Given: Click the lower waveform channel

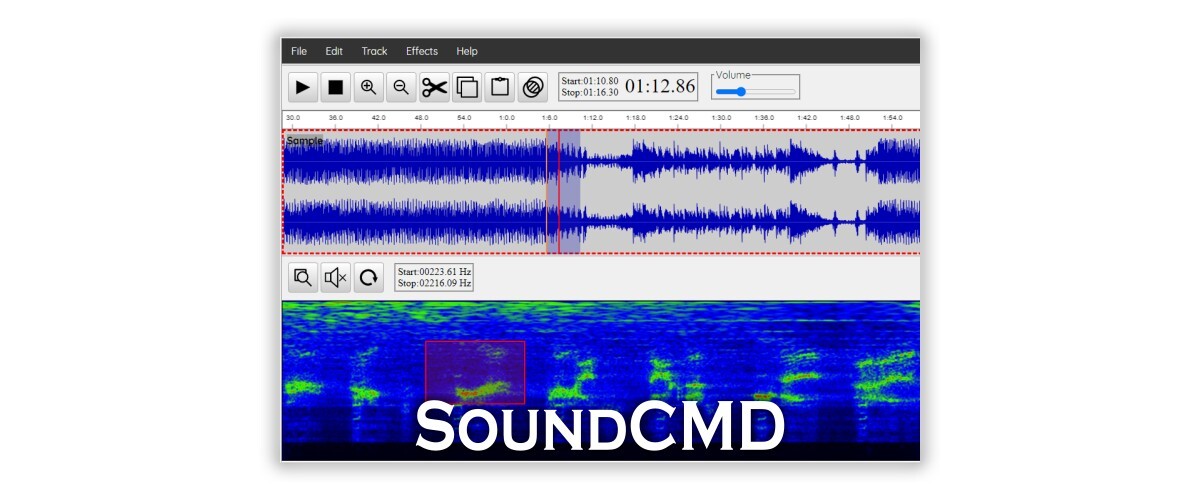Looking at the screenshot, I should click(602, 223).
